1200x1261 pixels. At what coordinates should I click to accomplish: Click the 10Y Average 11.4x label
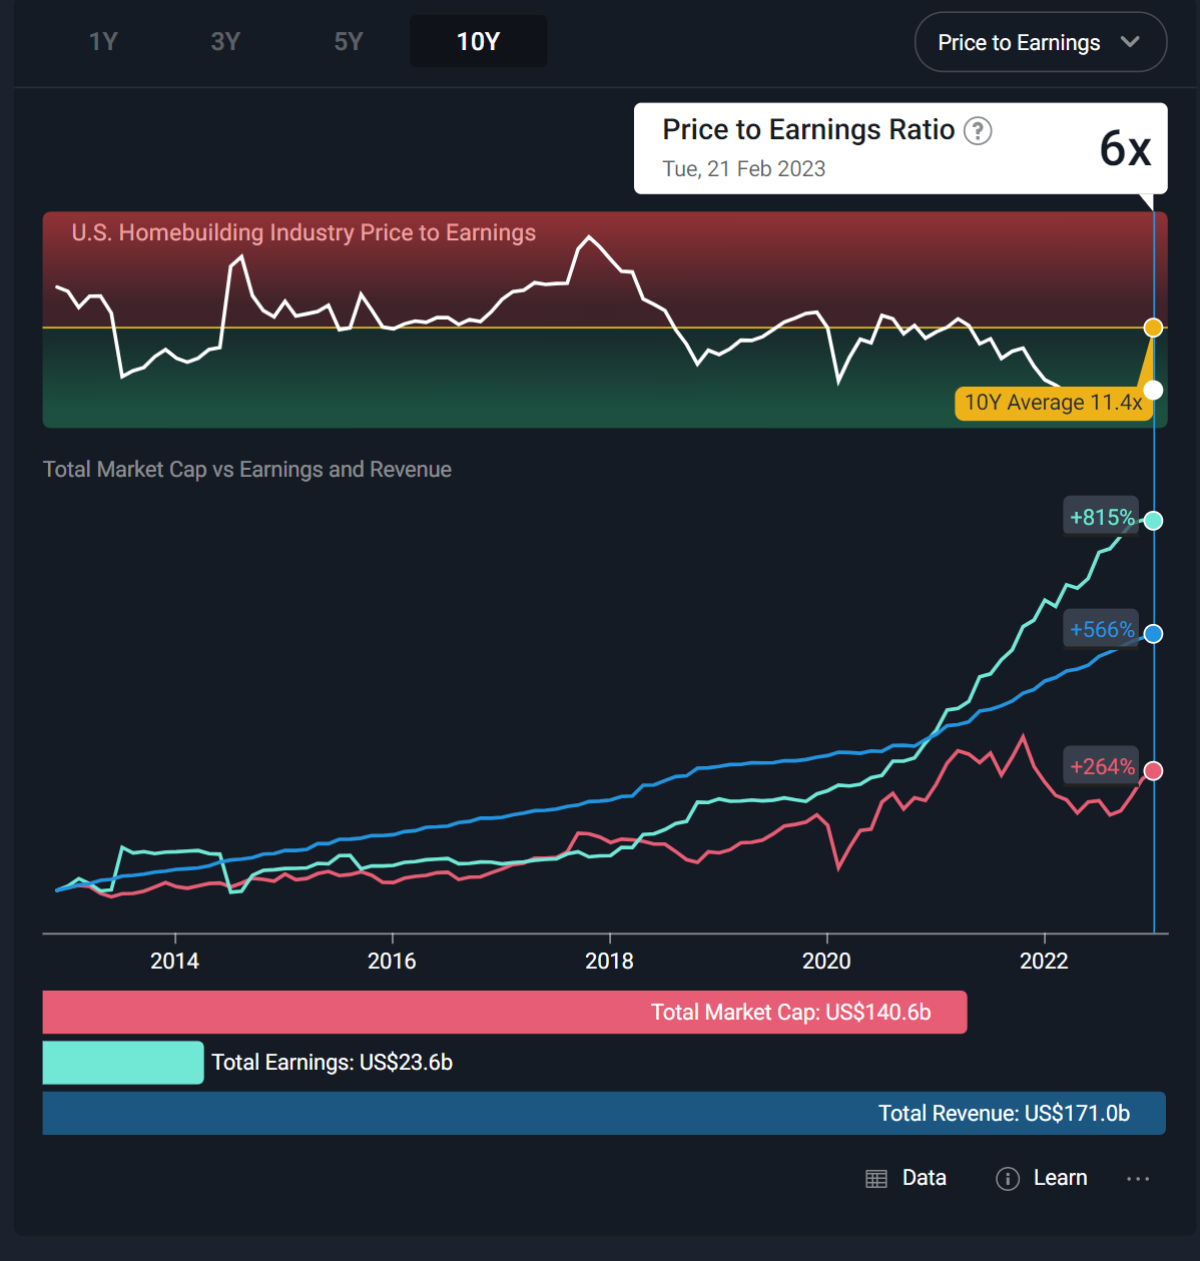point(1053,402)
